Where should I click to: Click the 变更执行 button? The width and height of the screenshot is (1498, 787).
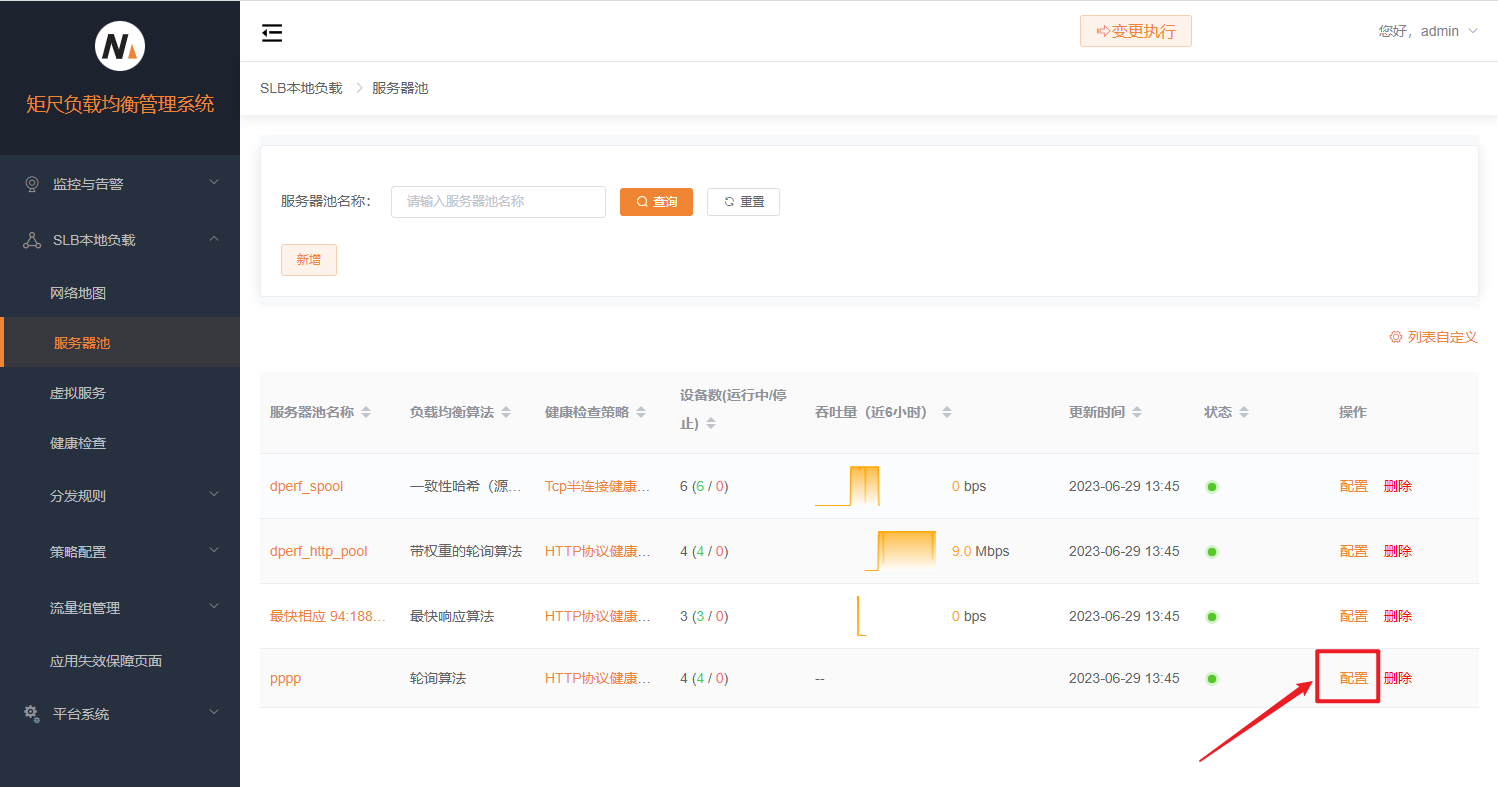click(x=1135, y=31)
